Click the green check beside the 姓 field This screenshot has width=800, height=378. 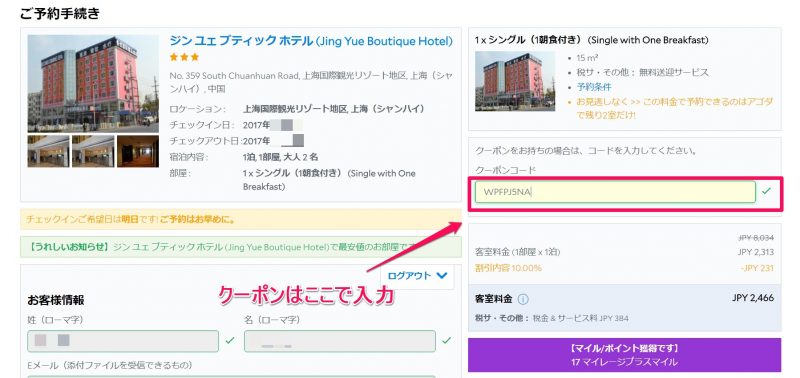click(230, 340)
